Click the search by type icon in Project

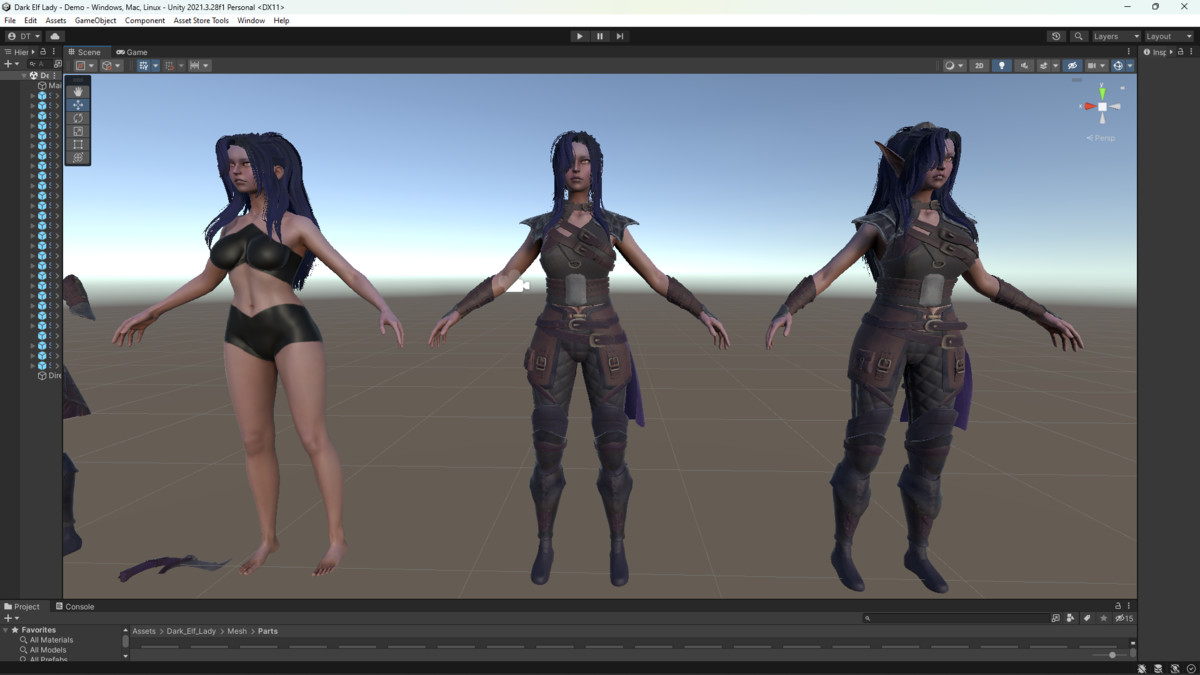pos(1071,618)
